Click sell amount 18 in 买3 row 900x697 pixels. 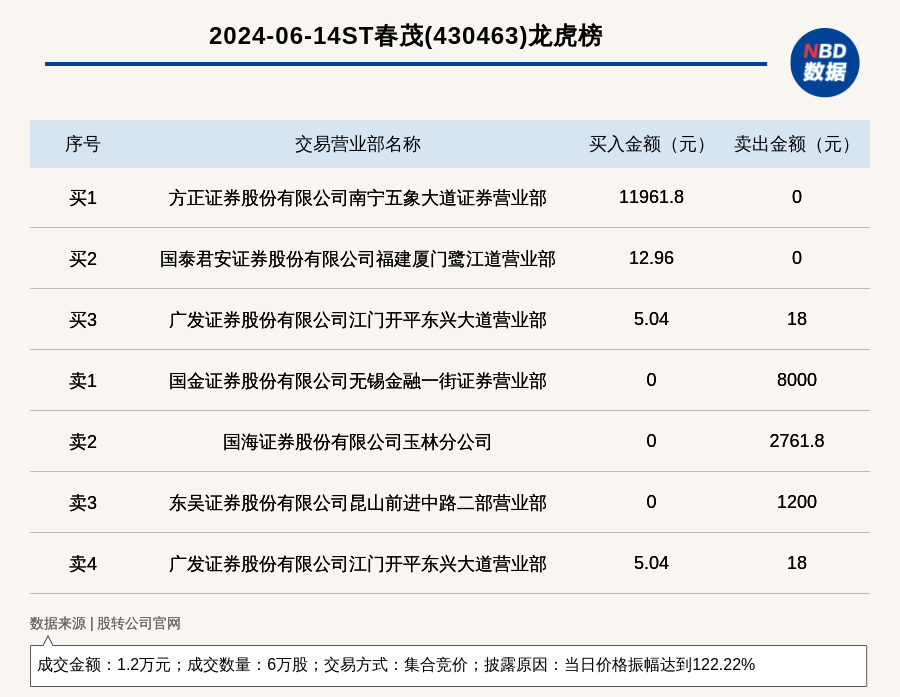click(797, 319)
